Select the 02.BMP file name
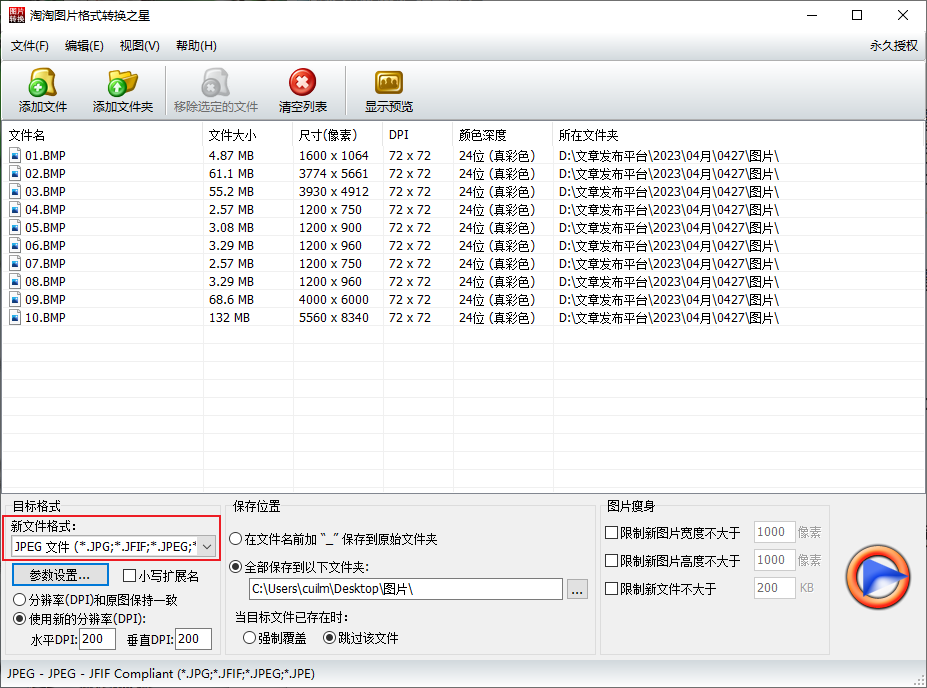Viewport: 927px width, 688px height. [x=45, y=174]
